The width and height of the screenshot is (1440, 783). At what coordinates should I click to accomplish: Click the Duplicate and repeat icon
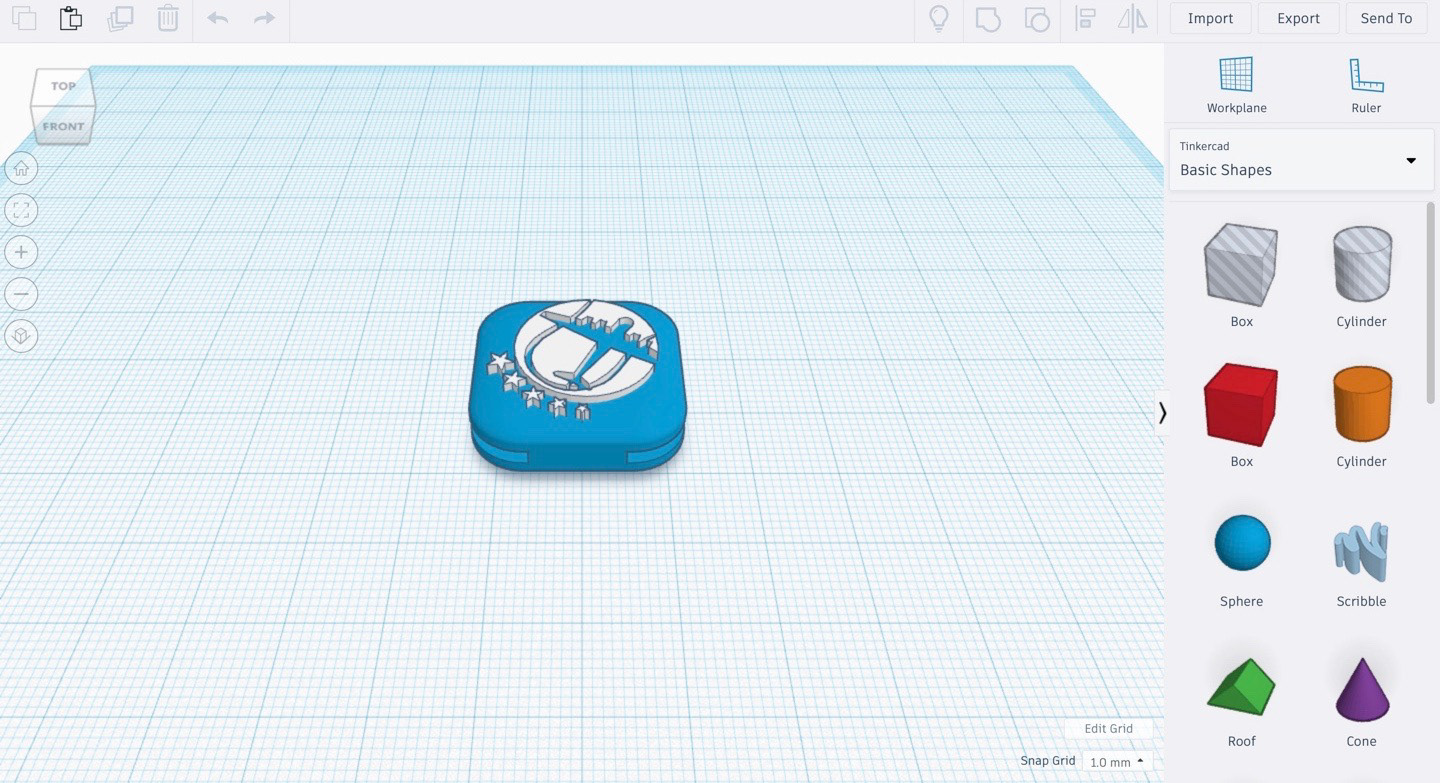pyautogui.click(x=120, y=18)
